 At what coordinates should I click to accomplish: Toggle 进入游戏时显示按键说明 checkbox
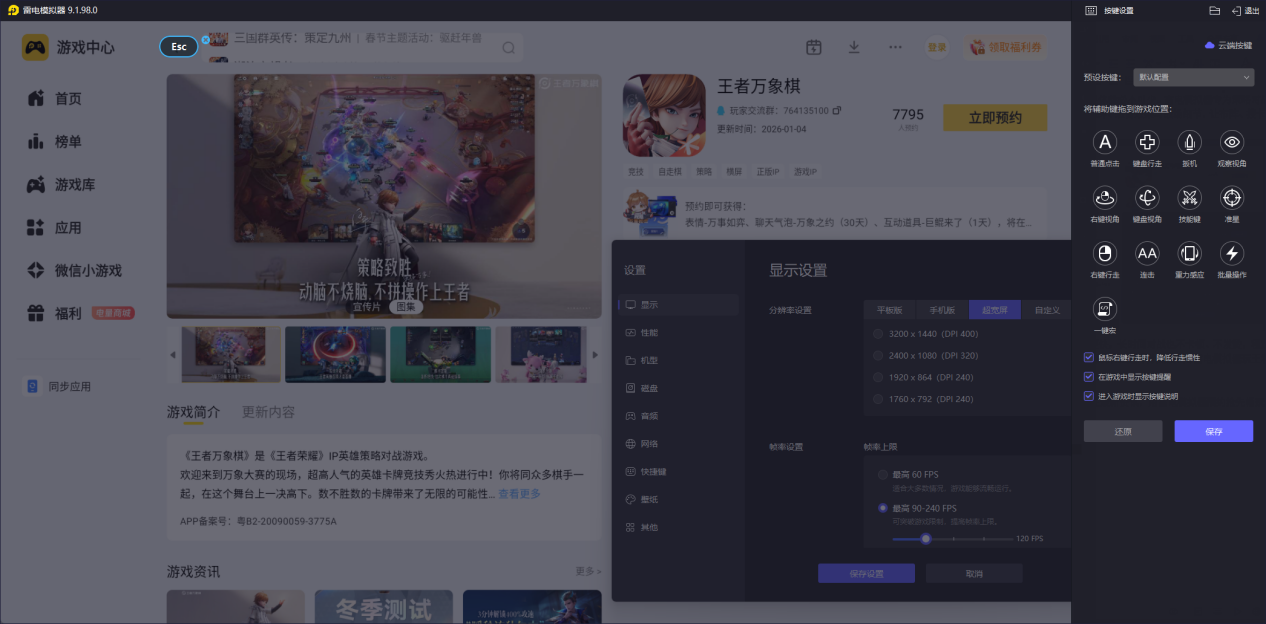pyautogui.click(x=1089, y=396)
